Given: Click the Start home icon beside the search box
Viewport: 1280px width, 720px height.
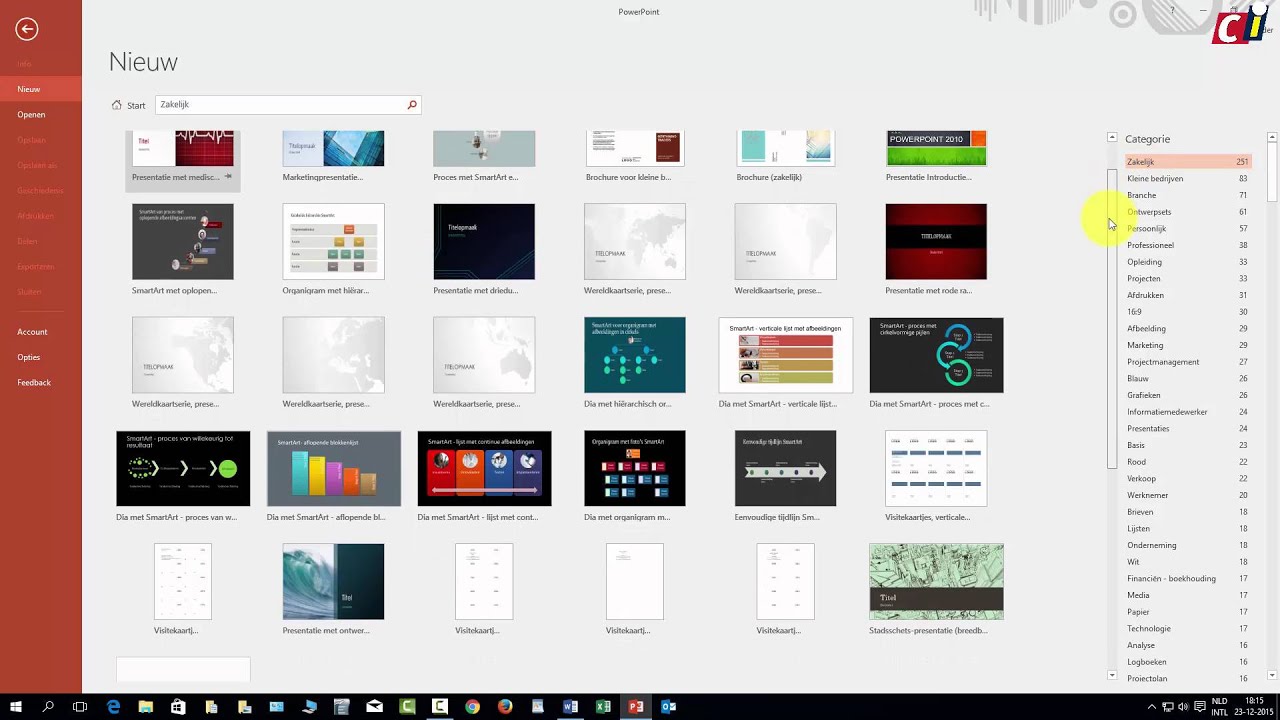Looking at the screenshot, I should 117,105.
